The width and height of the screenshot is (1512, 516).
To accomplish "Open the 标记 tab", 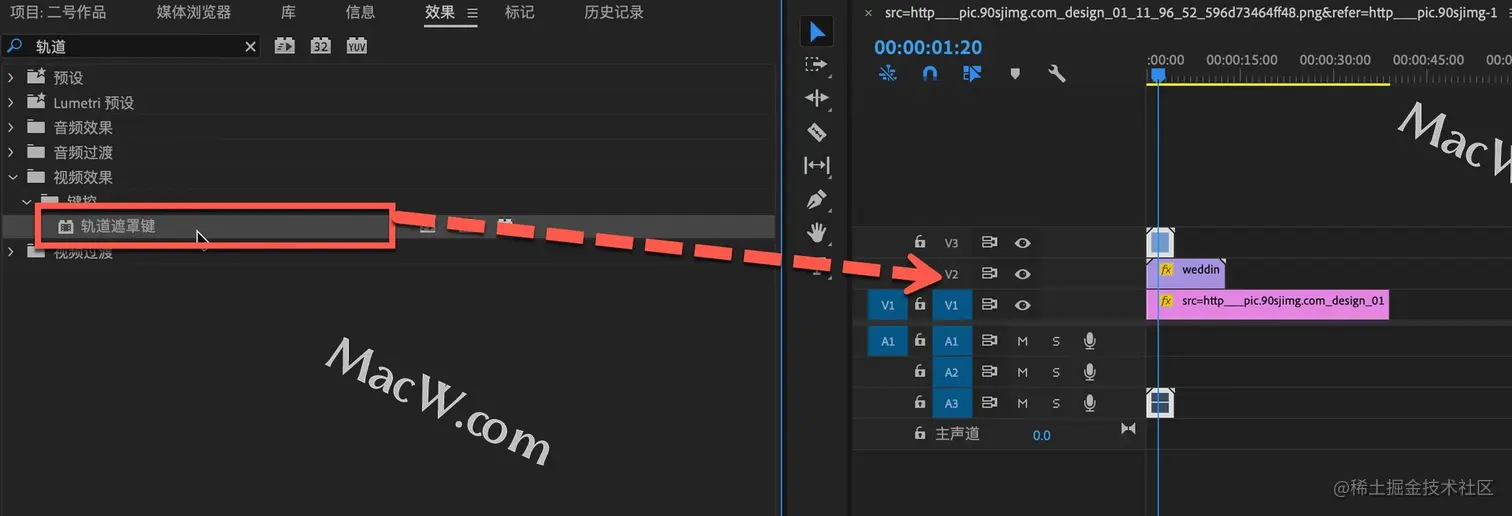I will coord(519,13).
